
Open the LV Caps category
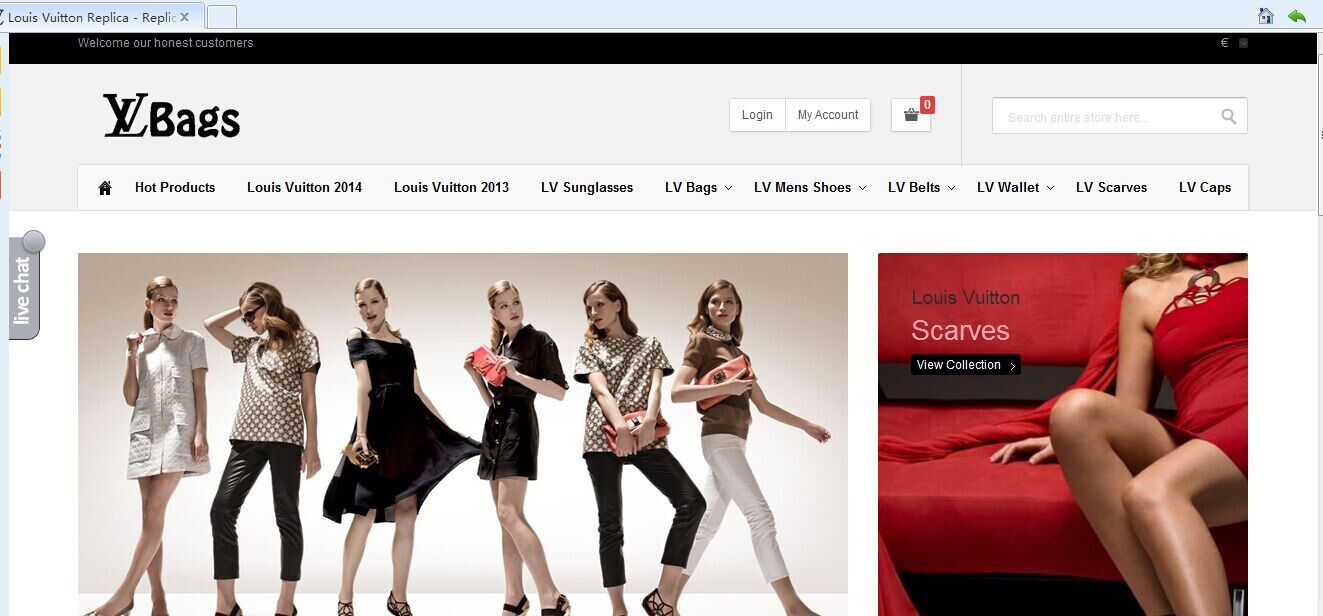1204,188
